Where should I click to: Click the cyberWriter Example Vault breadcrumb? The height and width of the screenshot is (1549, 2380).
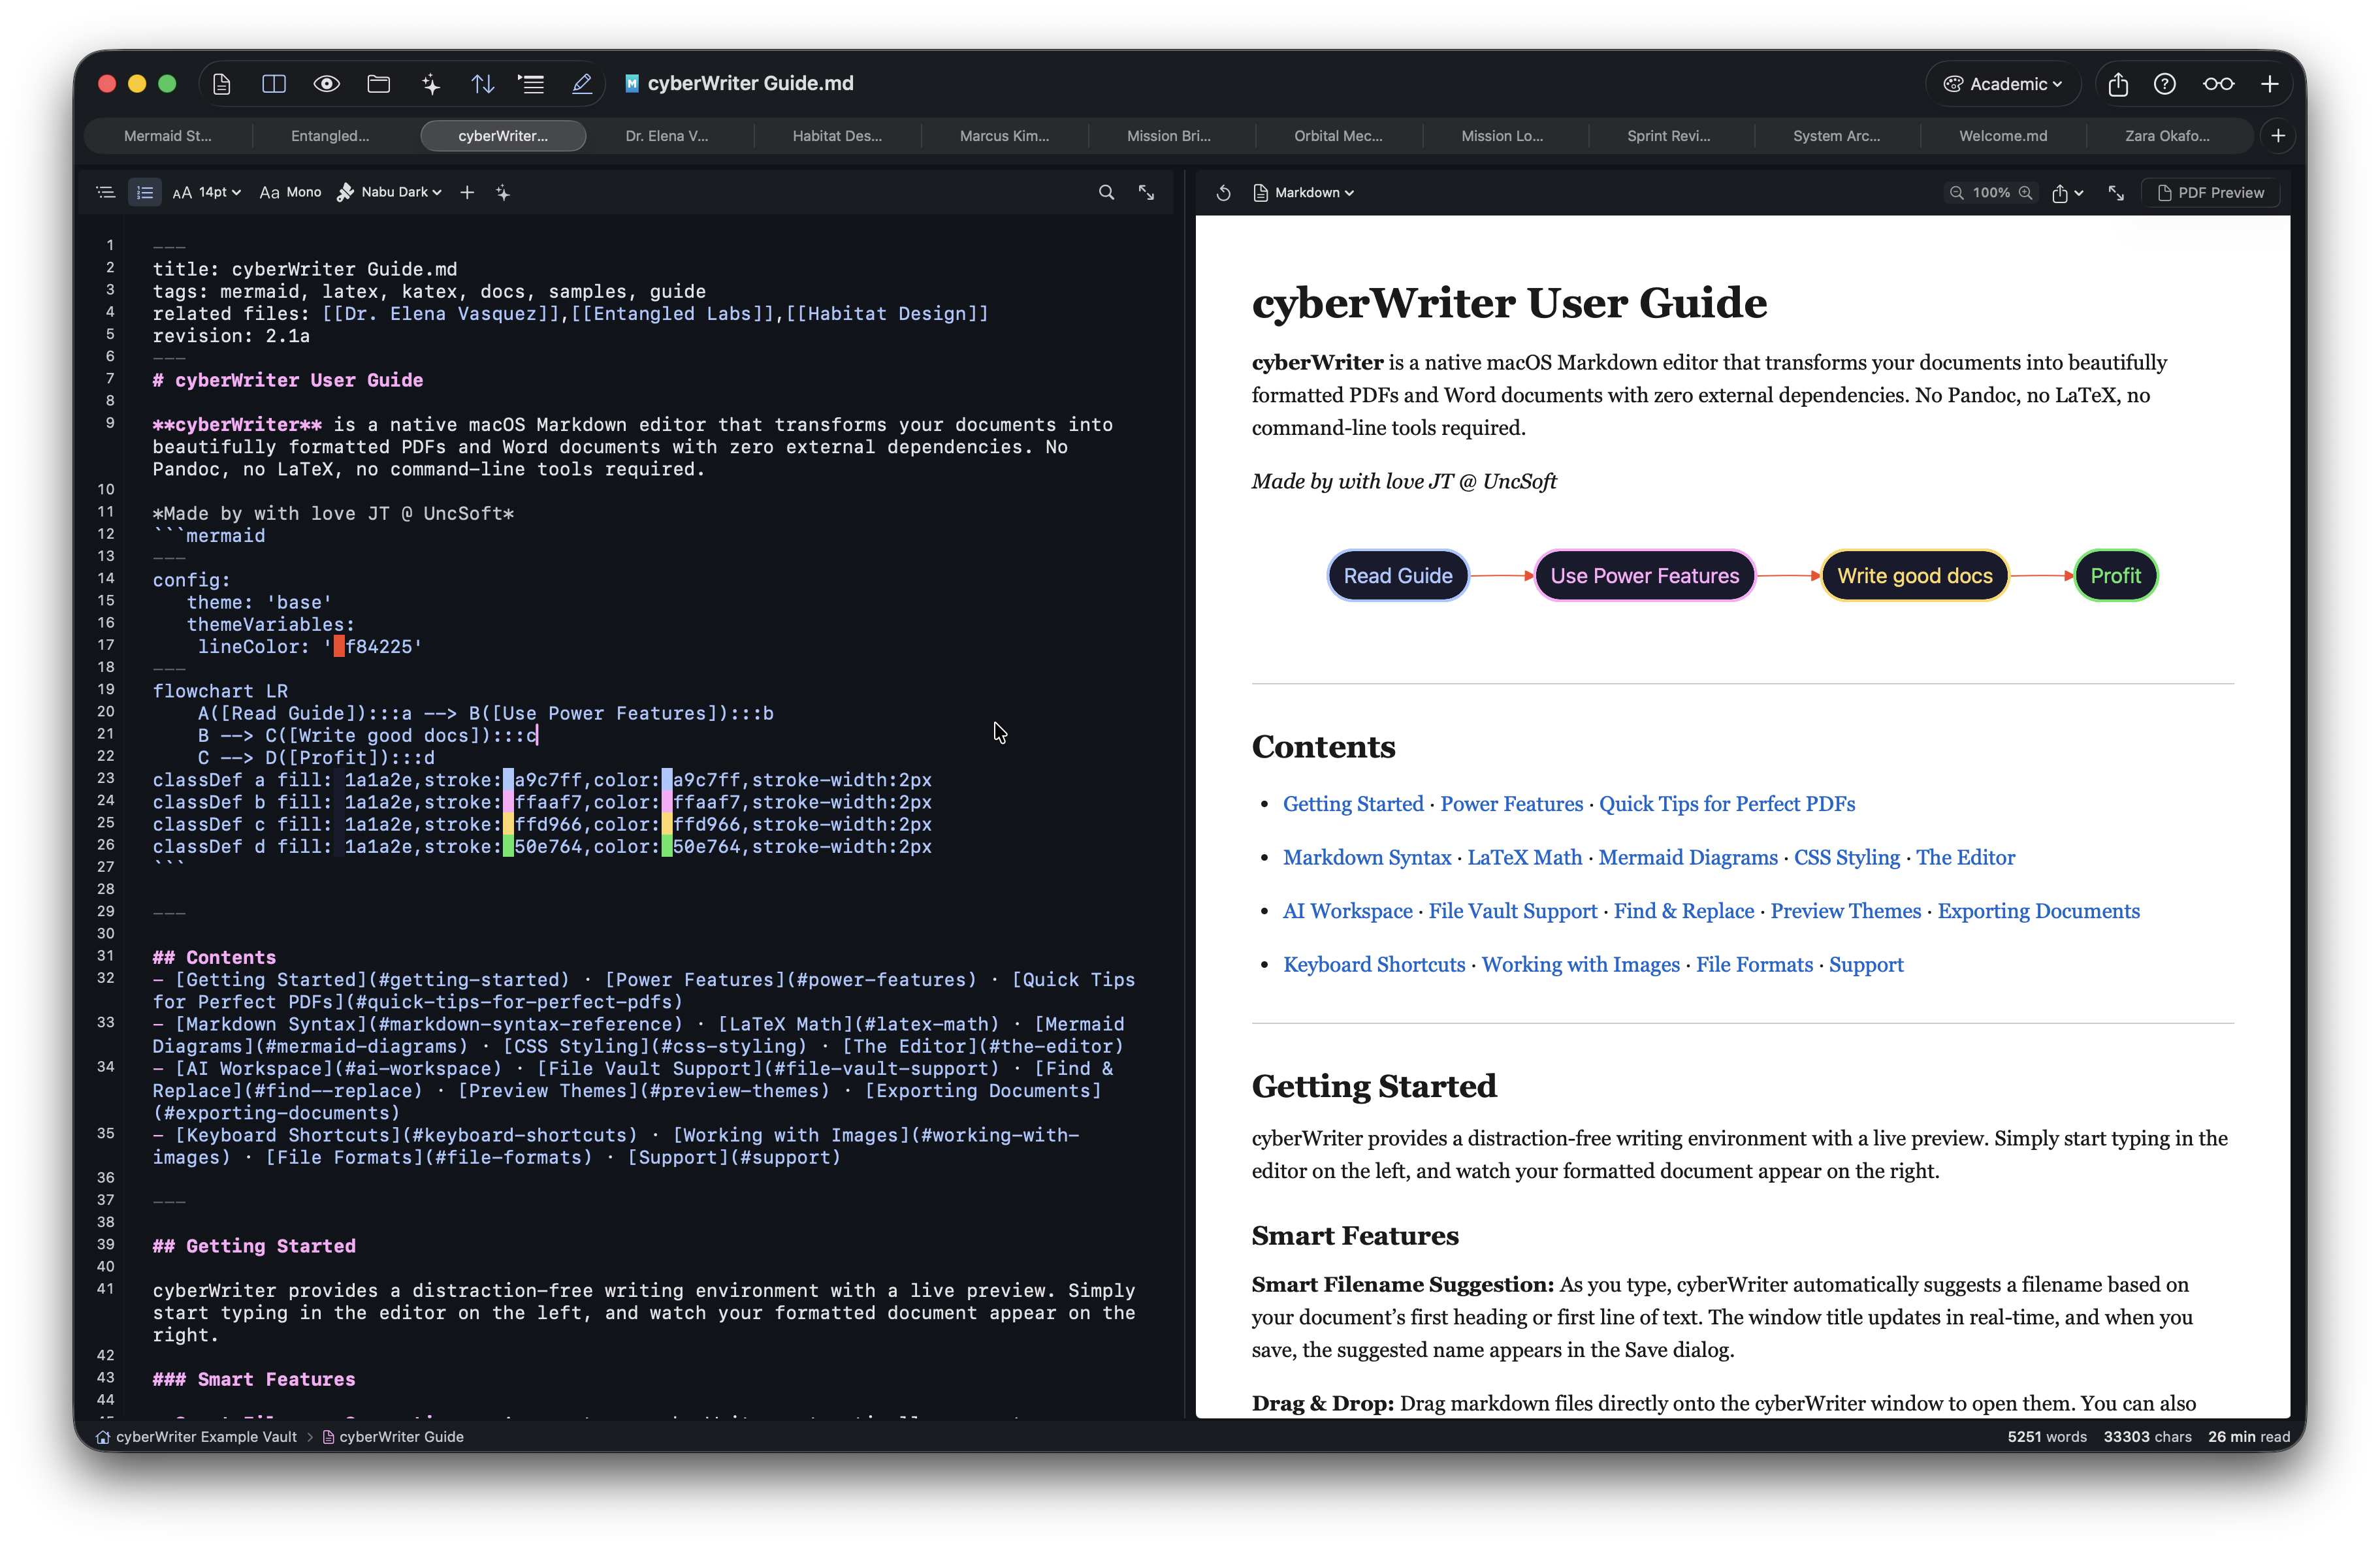(x=205, y=1437)
